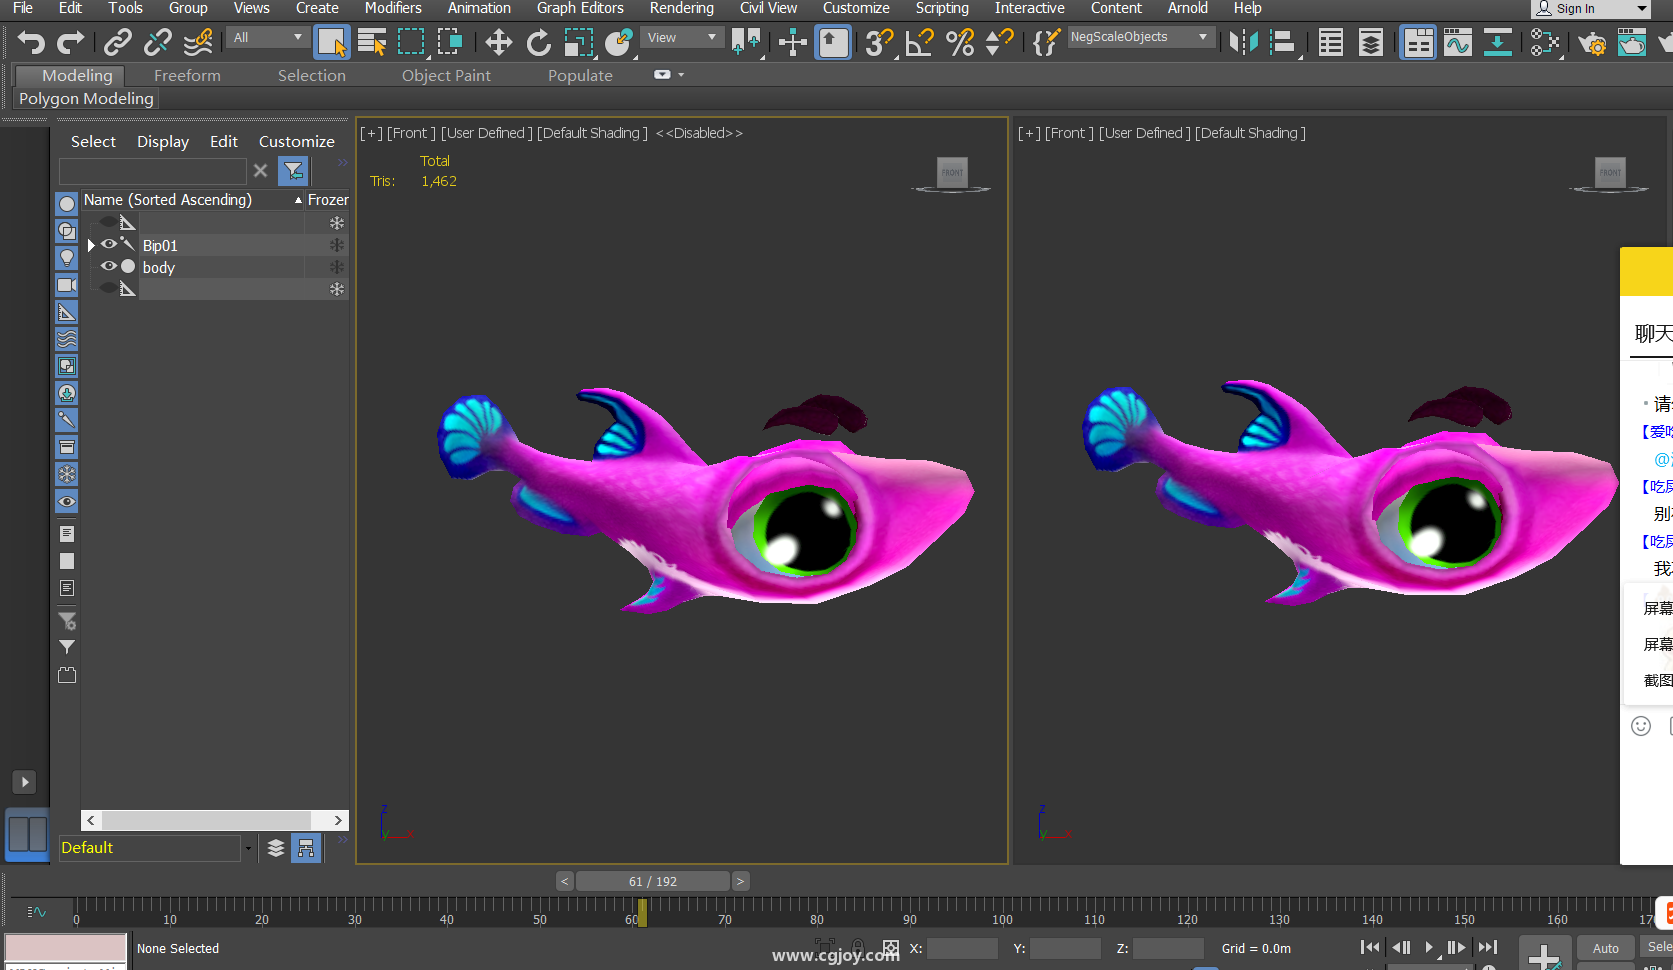1673x970 pixels.
Task: Click the time slider showing 61 / 192
Action: [652, 881]
